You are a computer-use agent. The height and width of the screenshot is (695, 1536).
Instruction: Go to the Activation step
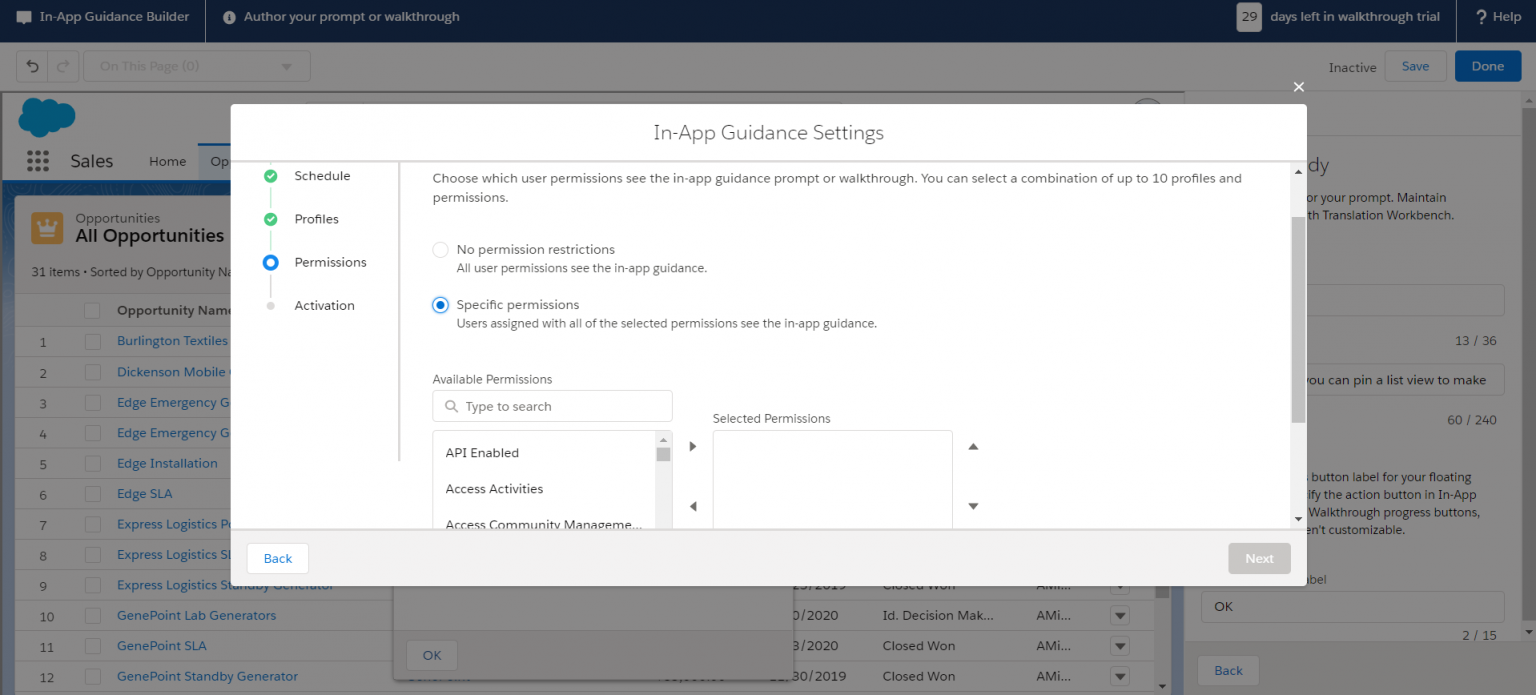tap(324, 306)
